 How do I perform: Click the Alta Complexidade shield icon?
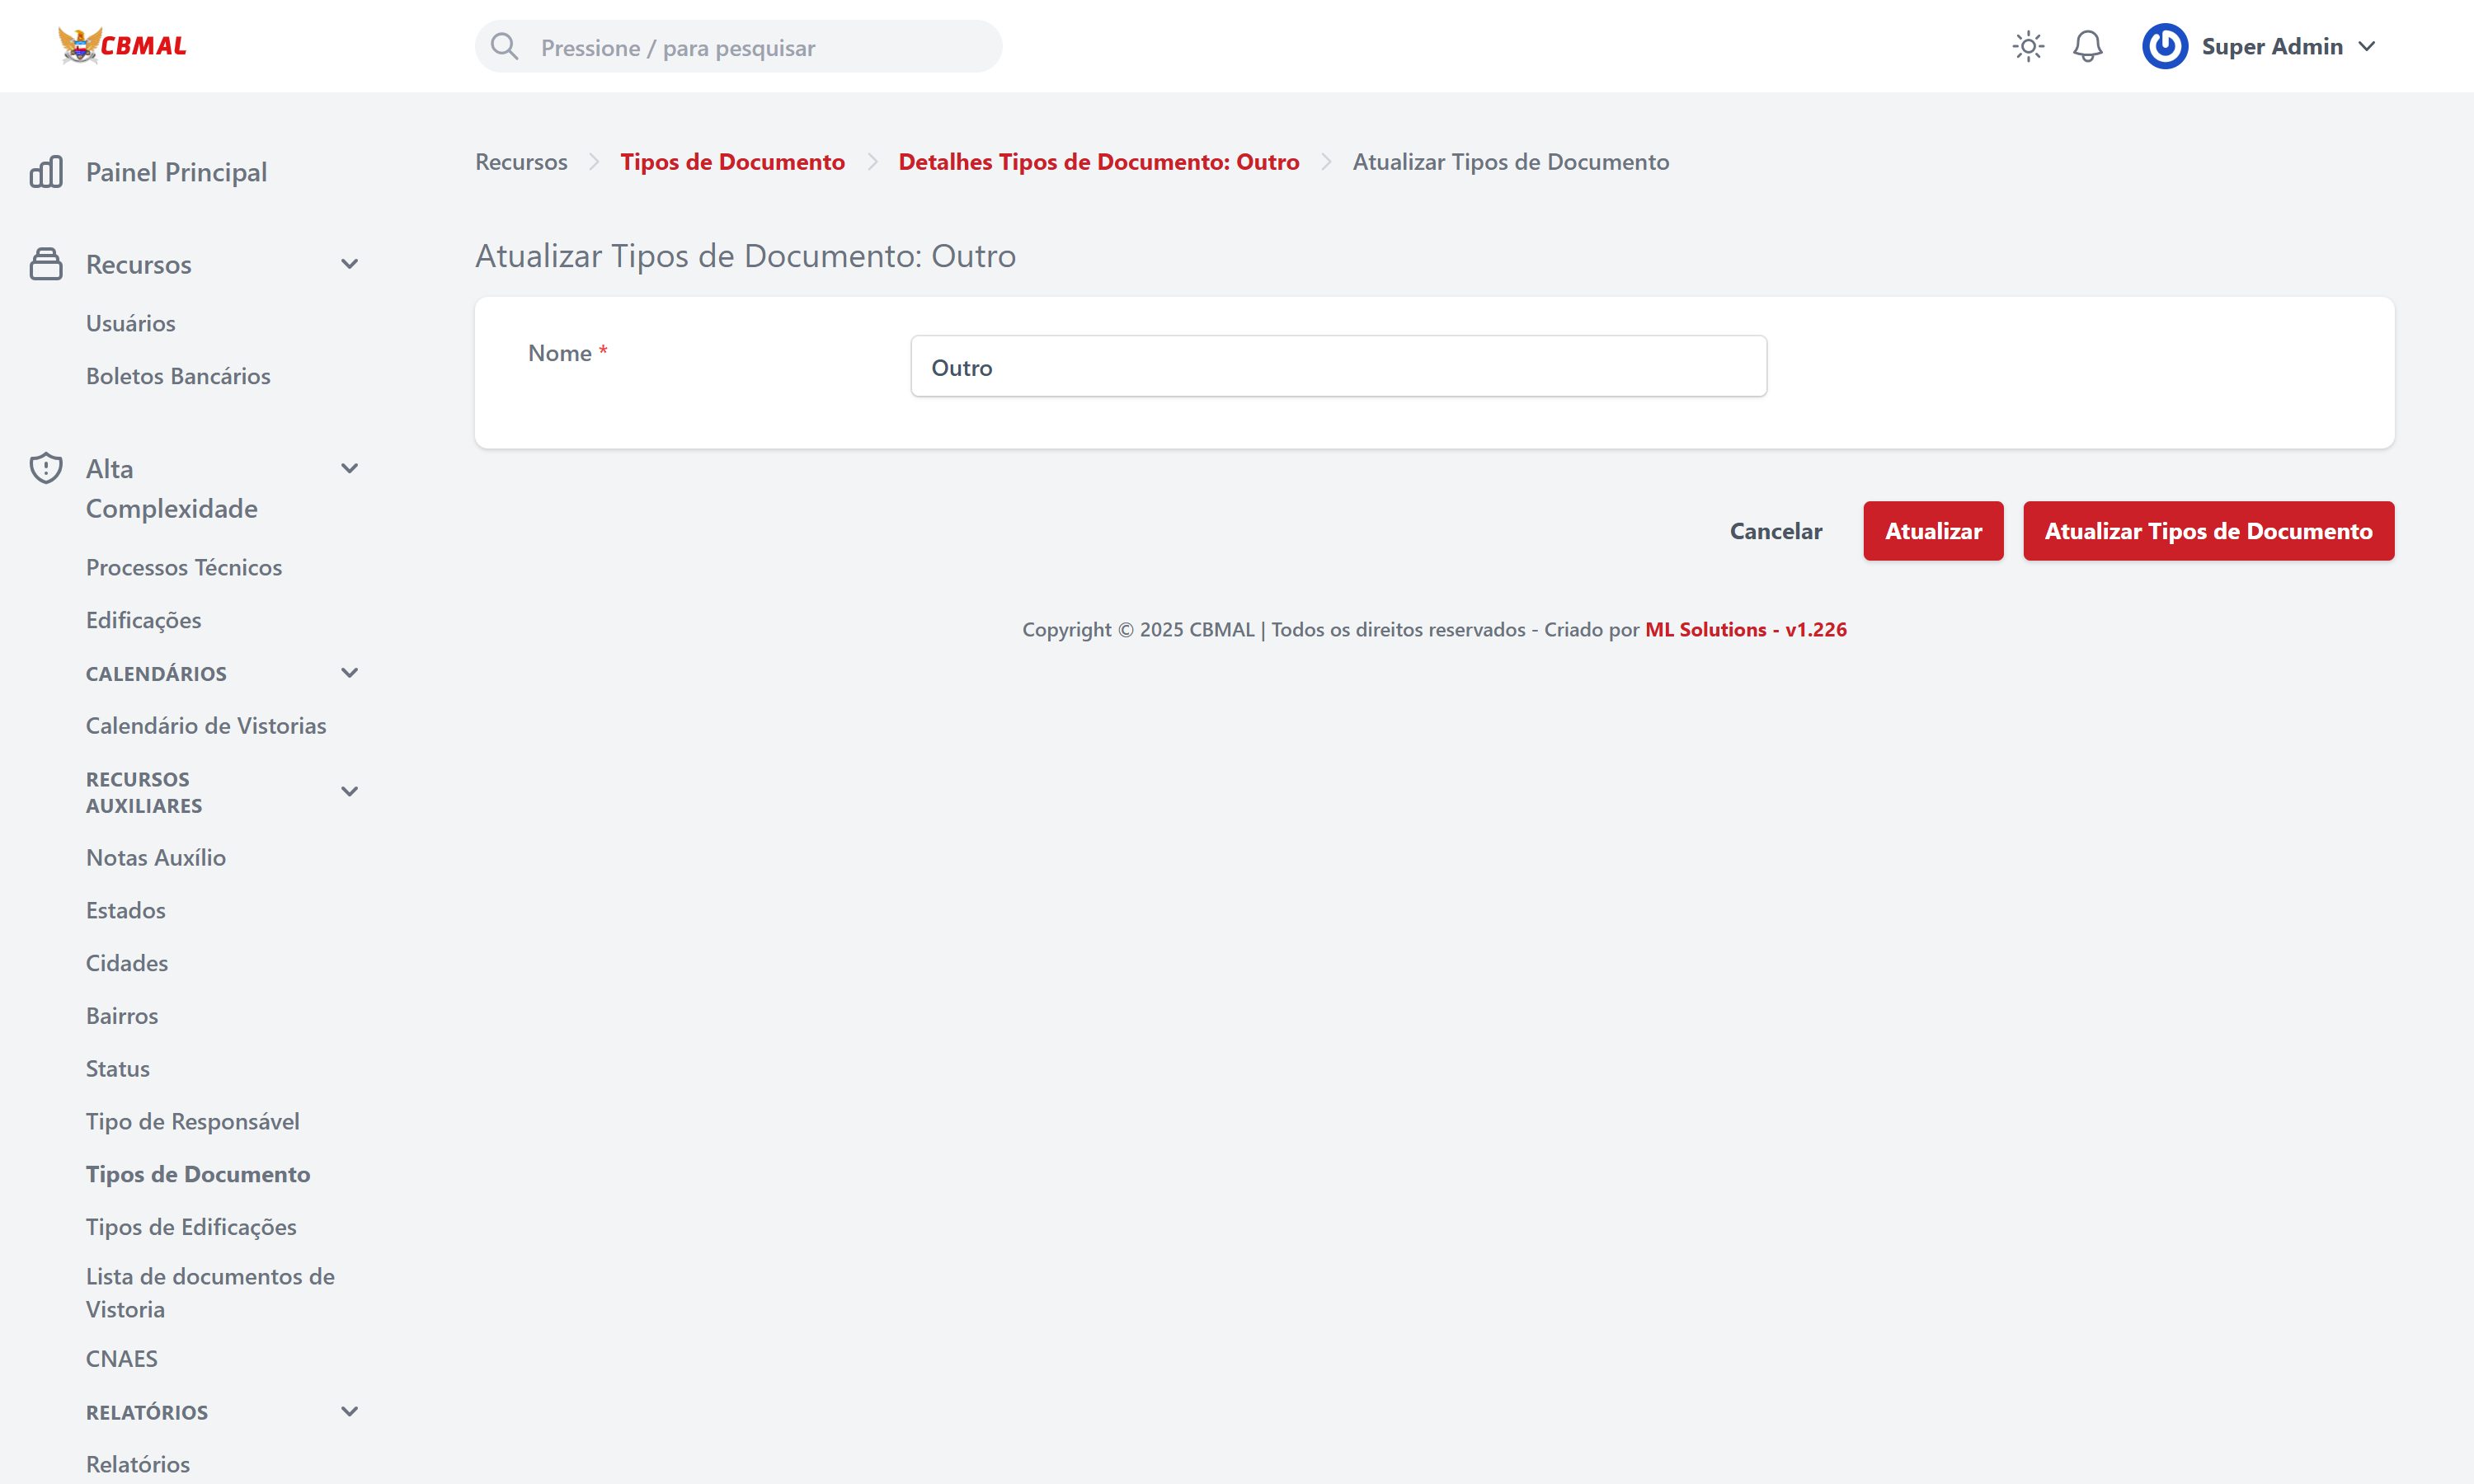coord(46,468)
